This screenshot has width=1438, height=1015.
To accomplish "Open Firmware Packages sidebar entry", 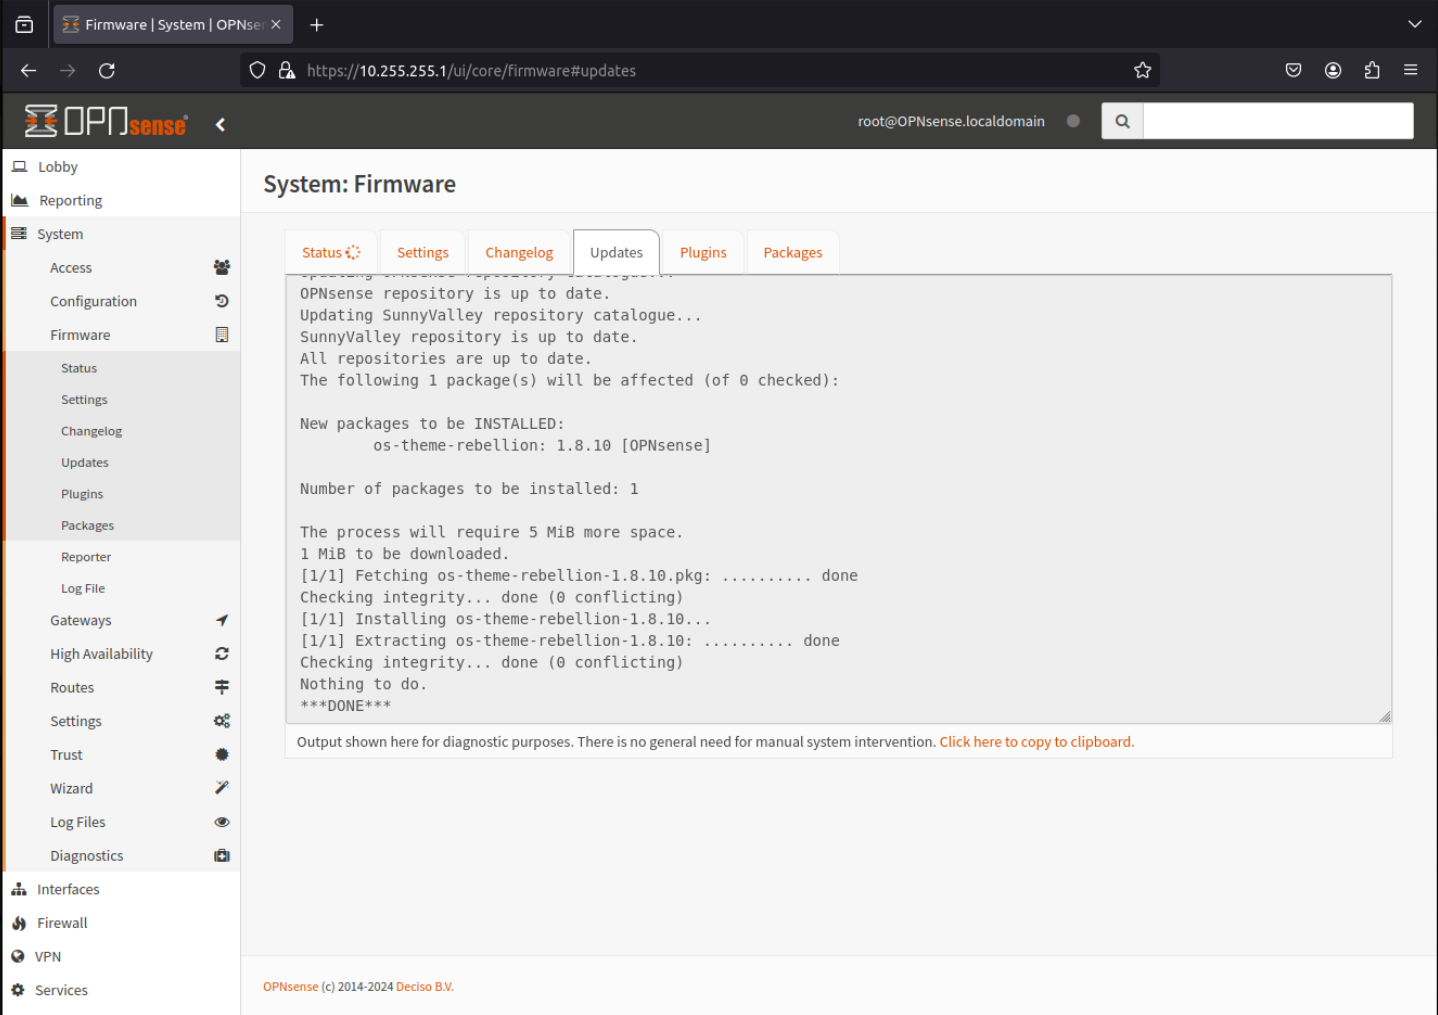I will click(x=87, y=526).
